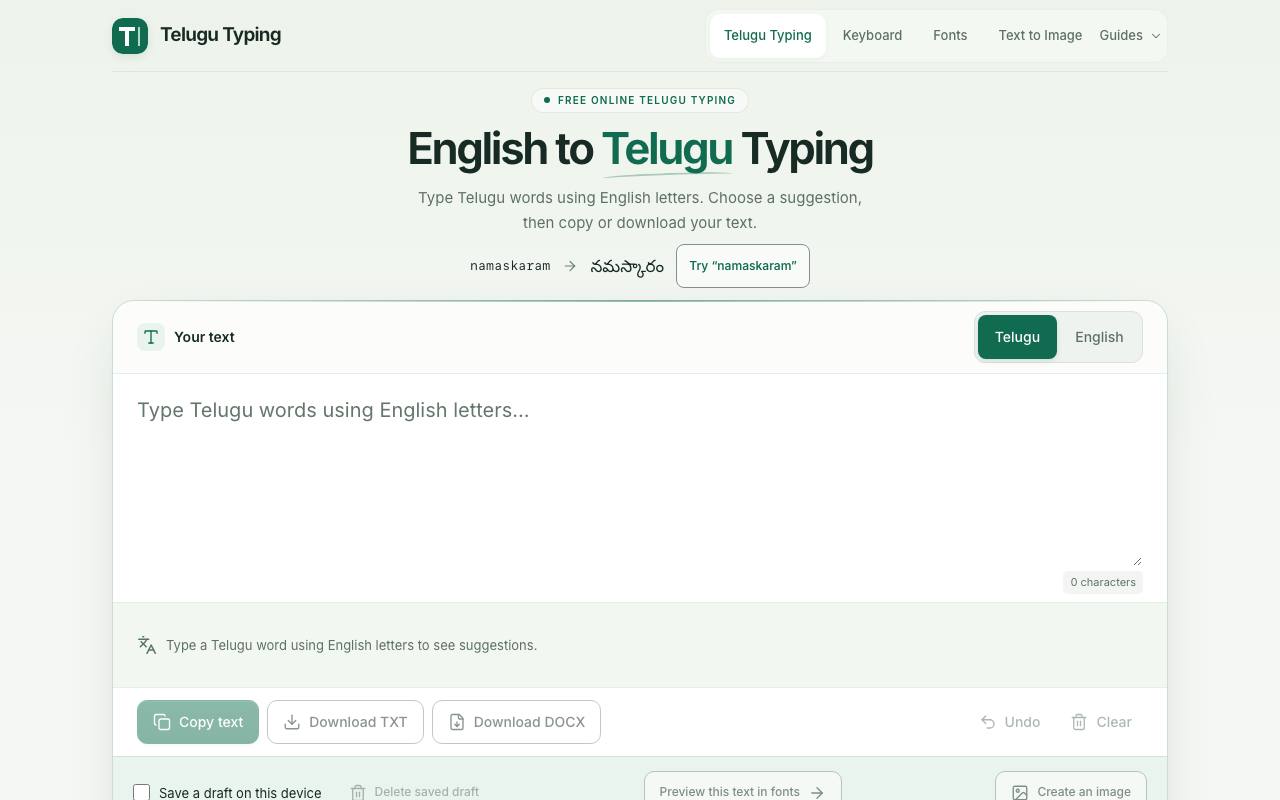Click the Your text T icon
Image resolution: width=1280 pixels, height=800 pixels.
click(x=151, y=337)
